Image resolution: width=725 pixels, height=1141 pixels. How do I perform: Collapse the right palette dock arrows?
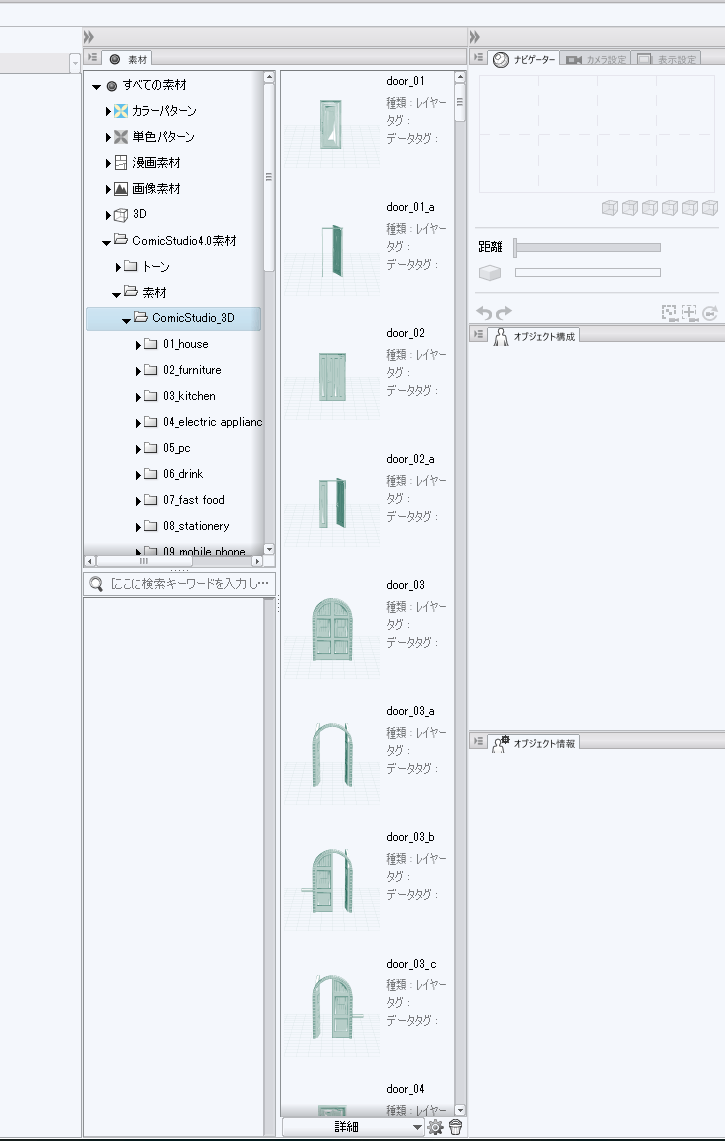(475, 37)
